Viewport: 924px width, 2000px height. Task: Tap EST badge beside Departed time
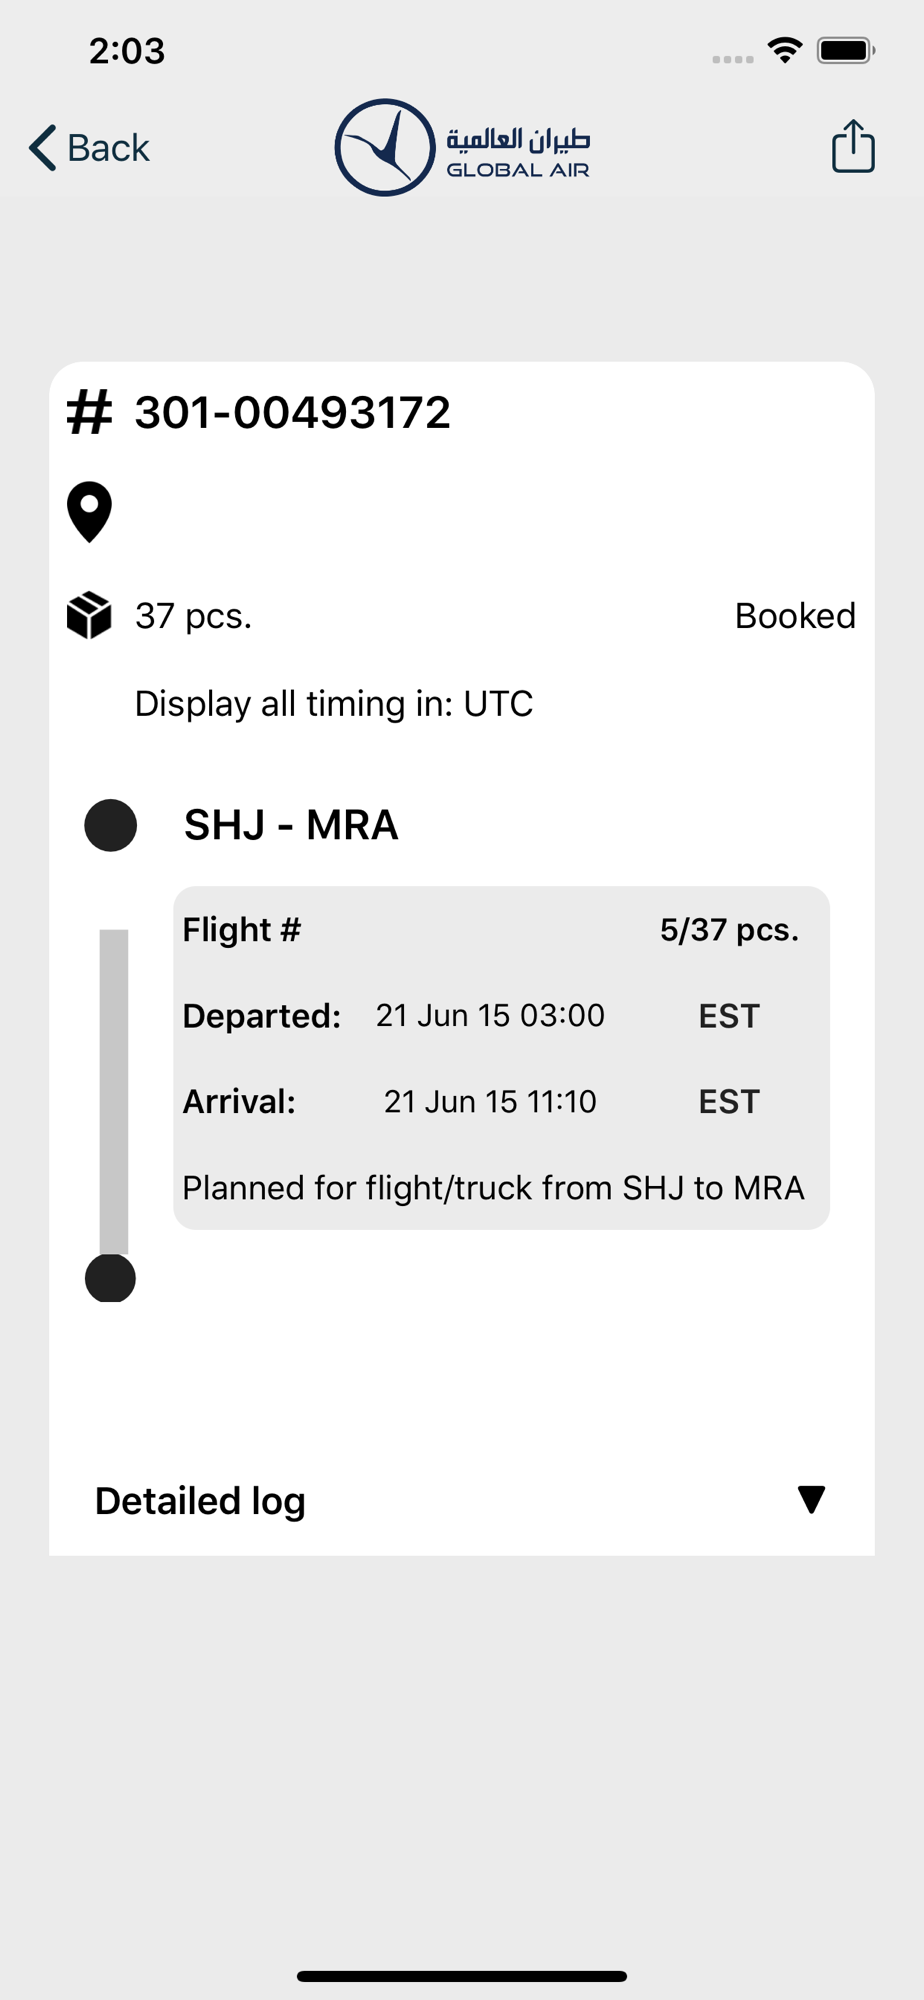click(729, 1016)
